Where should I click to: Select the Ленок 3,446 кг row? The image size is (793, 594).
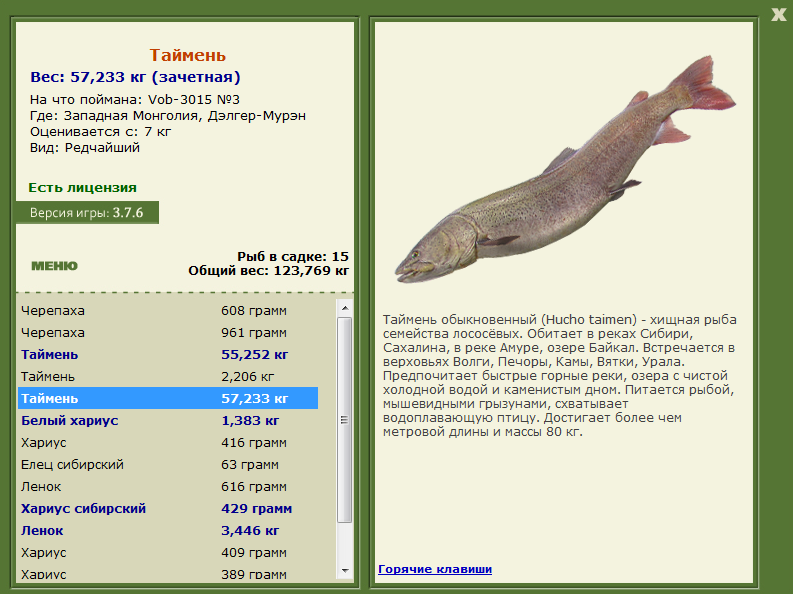click(x=168, y=530)
